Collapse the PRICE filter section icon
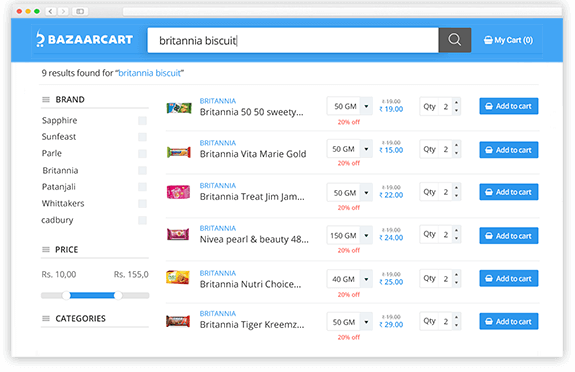Image resolution: width=575 pixels, height=372 pixels. tap(46, 250)
